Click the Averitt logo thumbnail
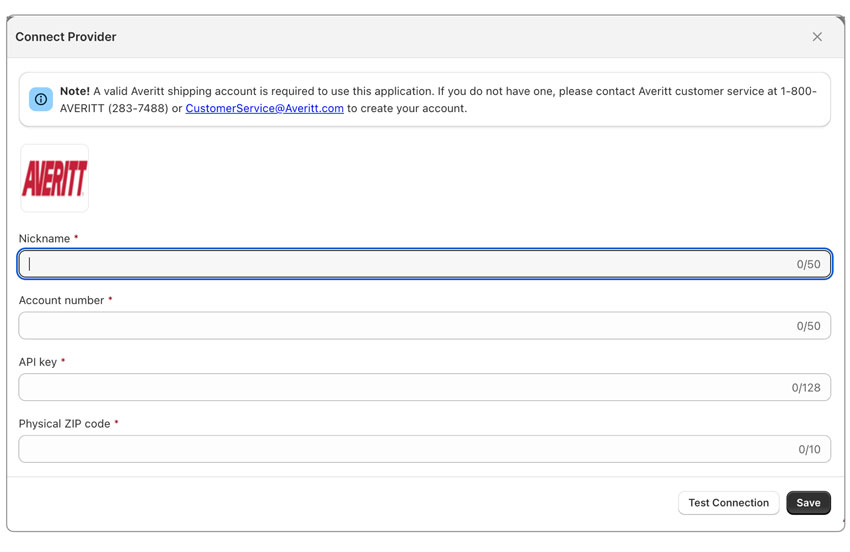 tap(54, 178)
